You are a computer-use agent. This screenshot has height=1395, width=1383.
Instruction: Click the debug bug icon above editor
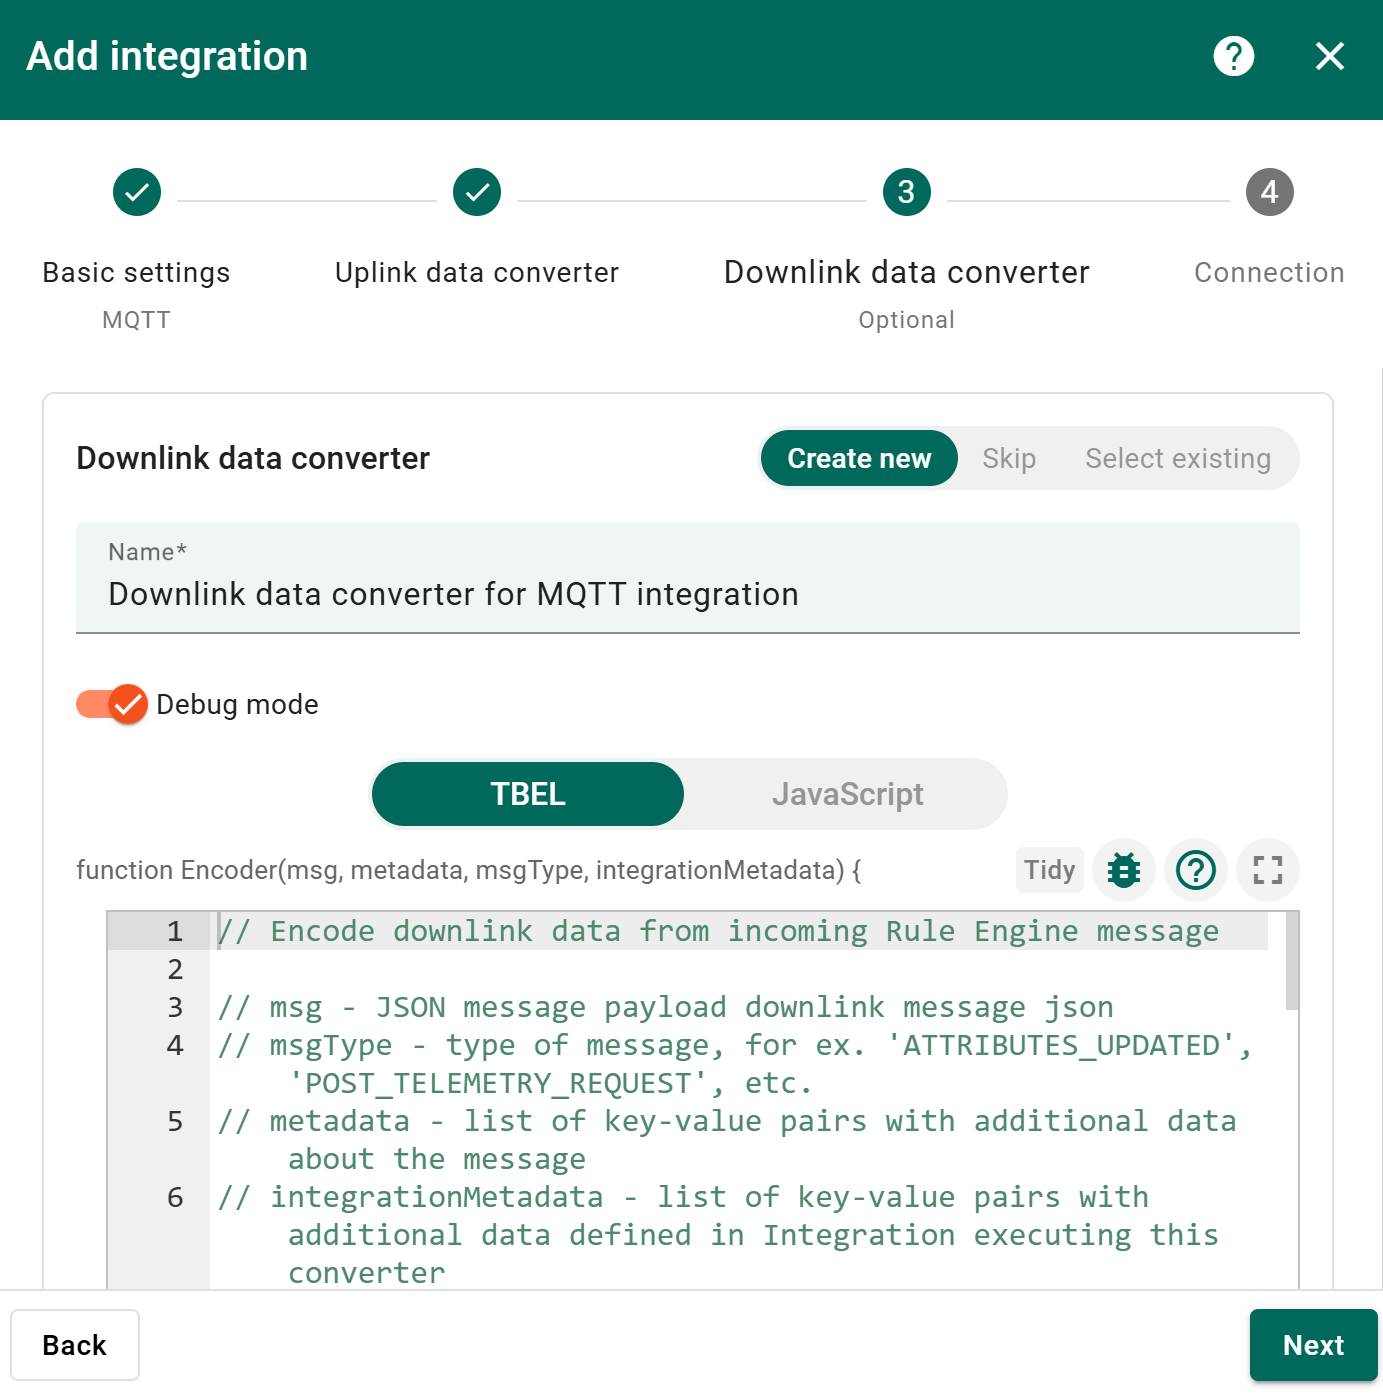(x=1123, y=870)
